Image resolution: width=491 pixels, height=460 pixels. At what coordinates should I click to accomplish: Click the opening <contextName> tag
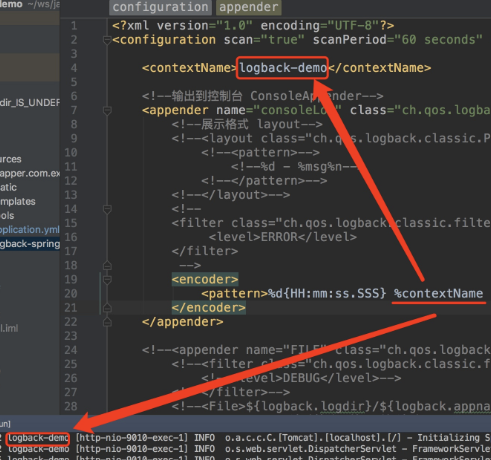pos(190,68)
